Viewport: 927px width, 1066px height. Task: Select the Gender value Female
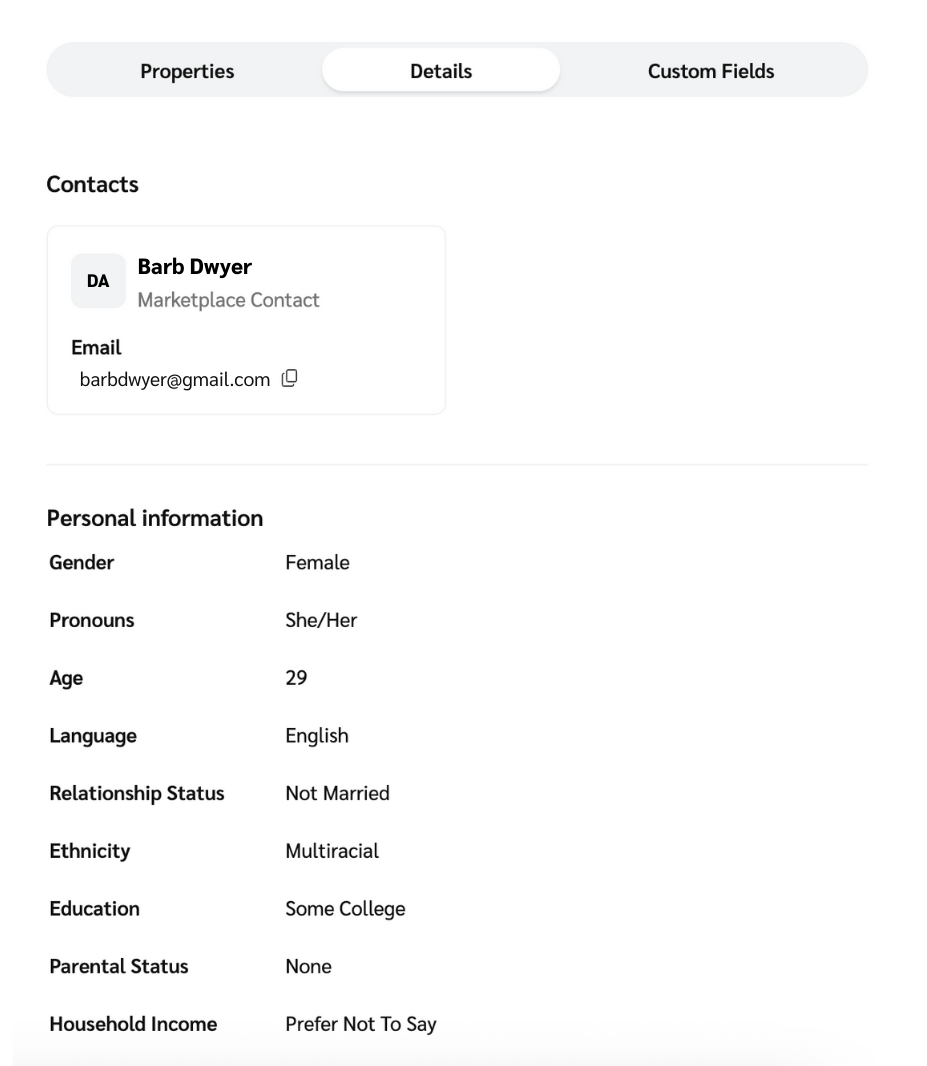[x=317, y=562]
